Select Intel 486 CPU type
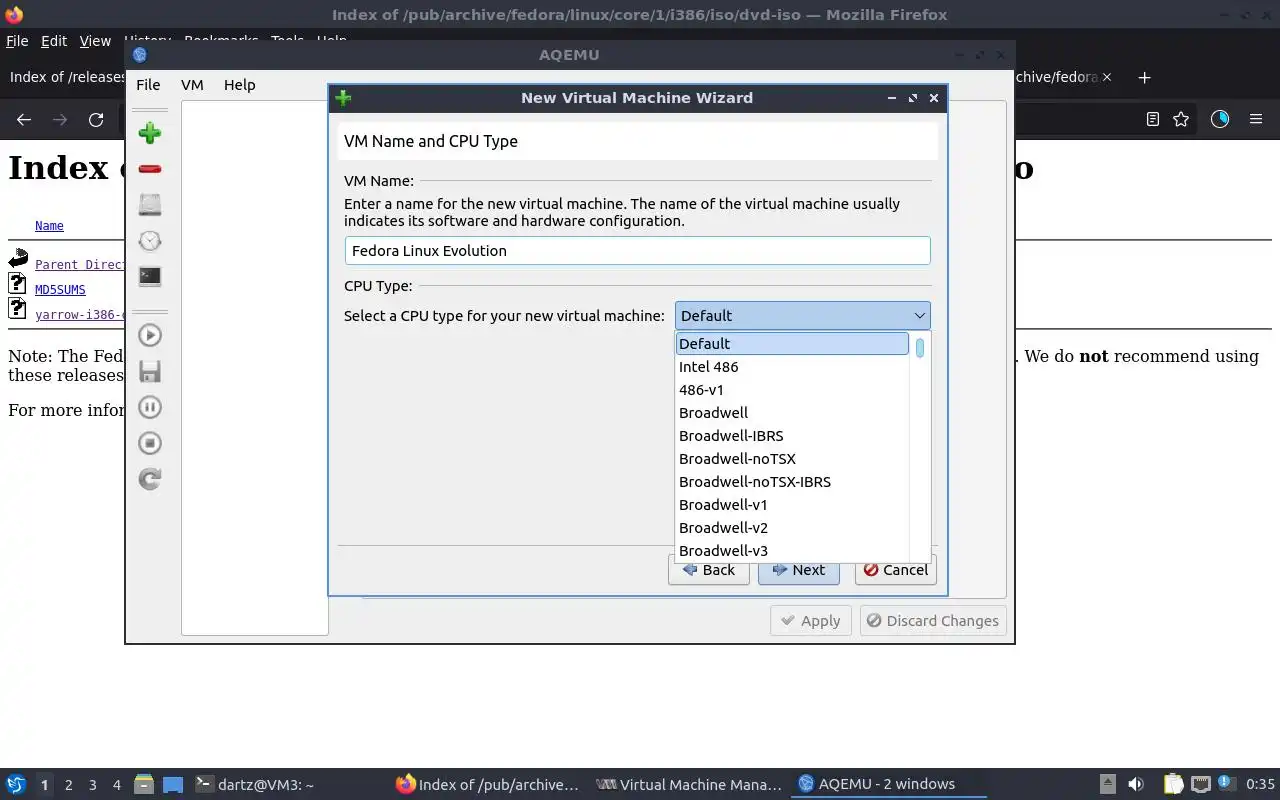This screenshot has width=1280, height=800. coord(792,366)
